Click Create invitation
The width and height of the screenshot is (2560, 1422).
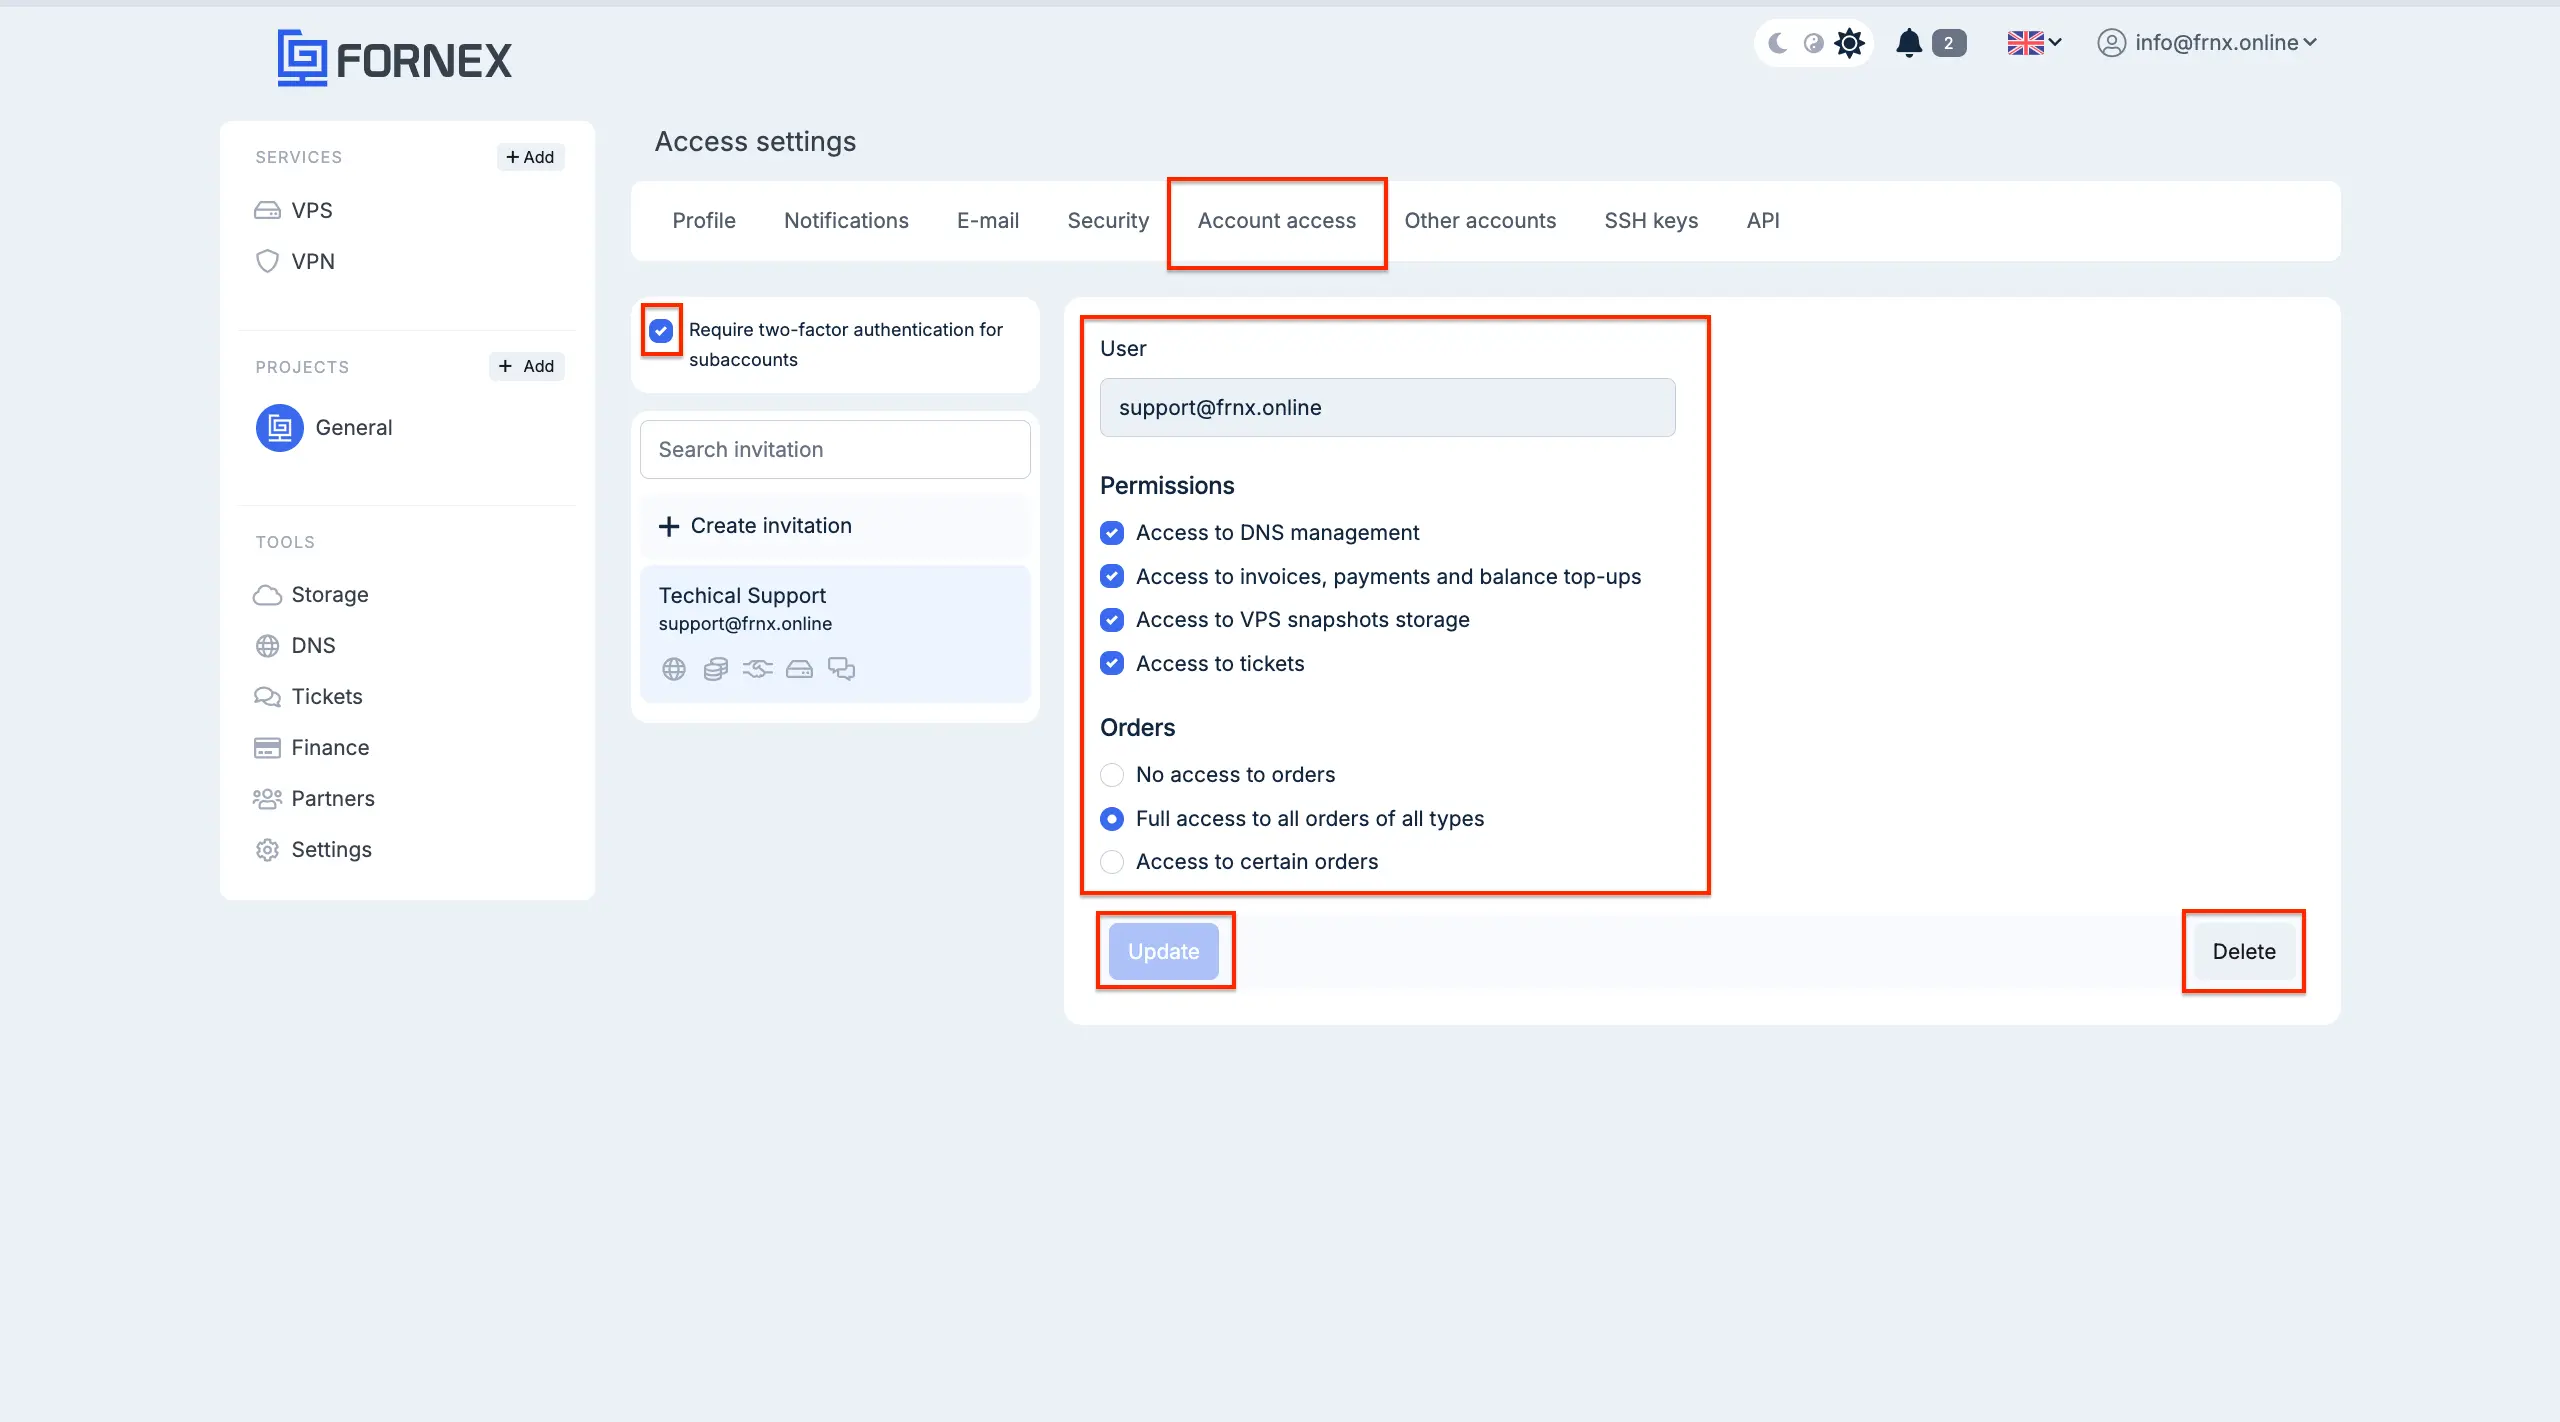[x=835, y=526]
